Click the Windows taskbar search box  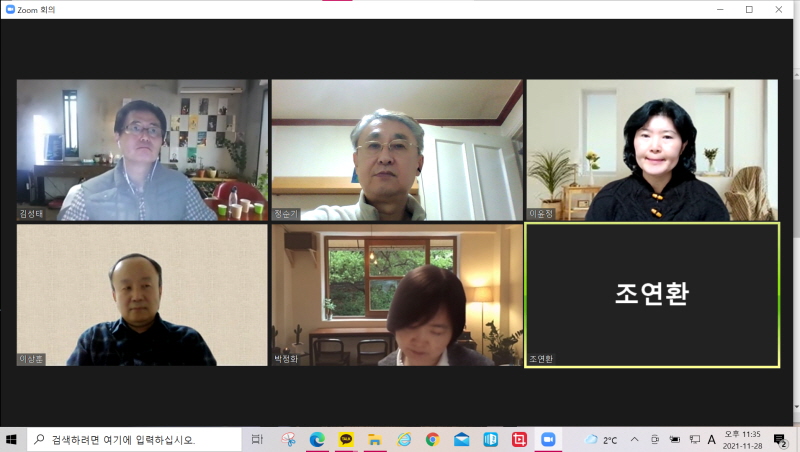tap(134, 439)
